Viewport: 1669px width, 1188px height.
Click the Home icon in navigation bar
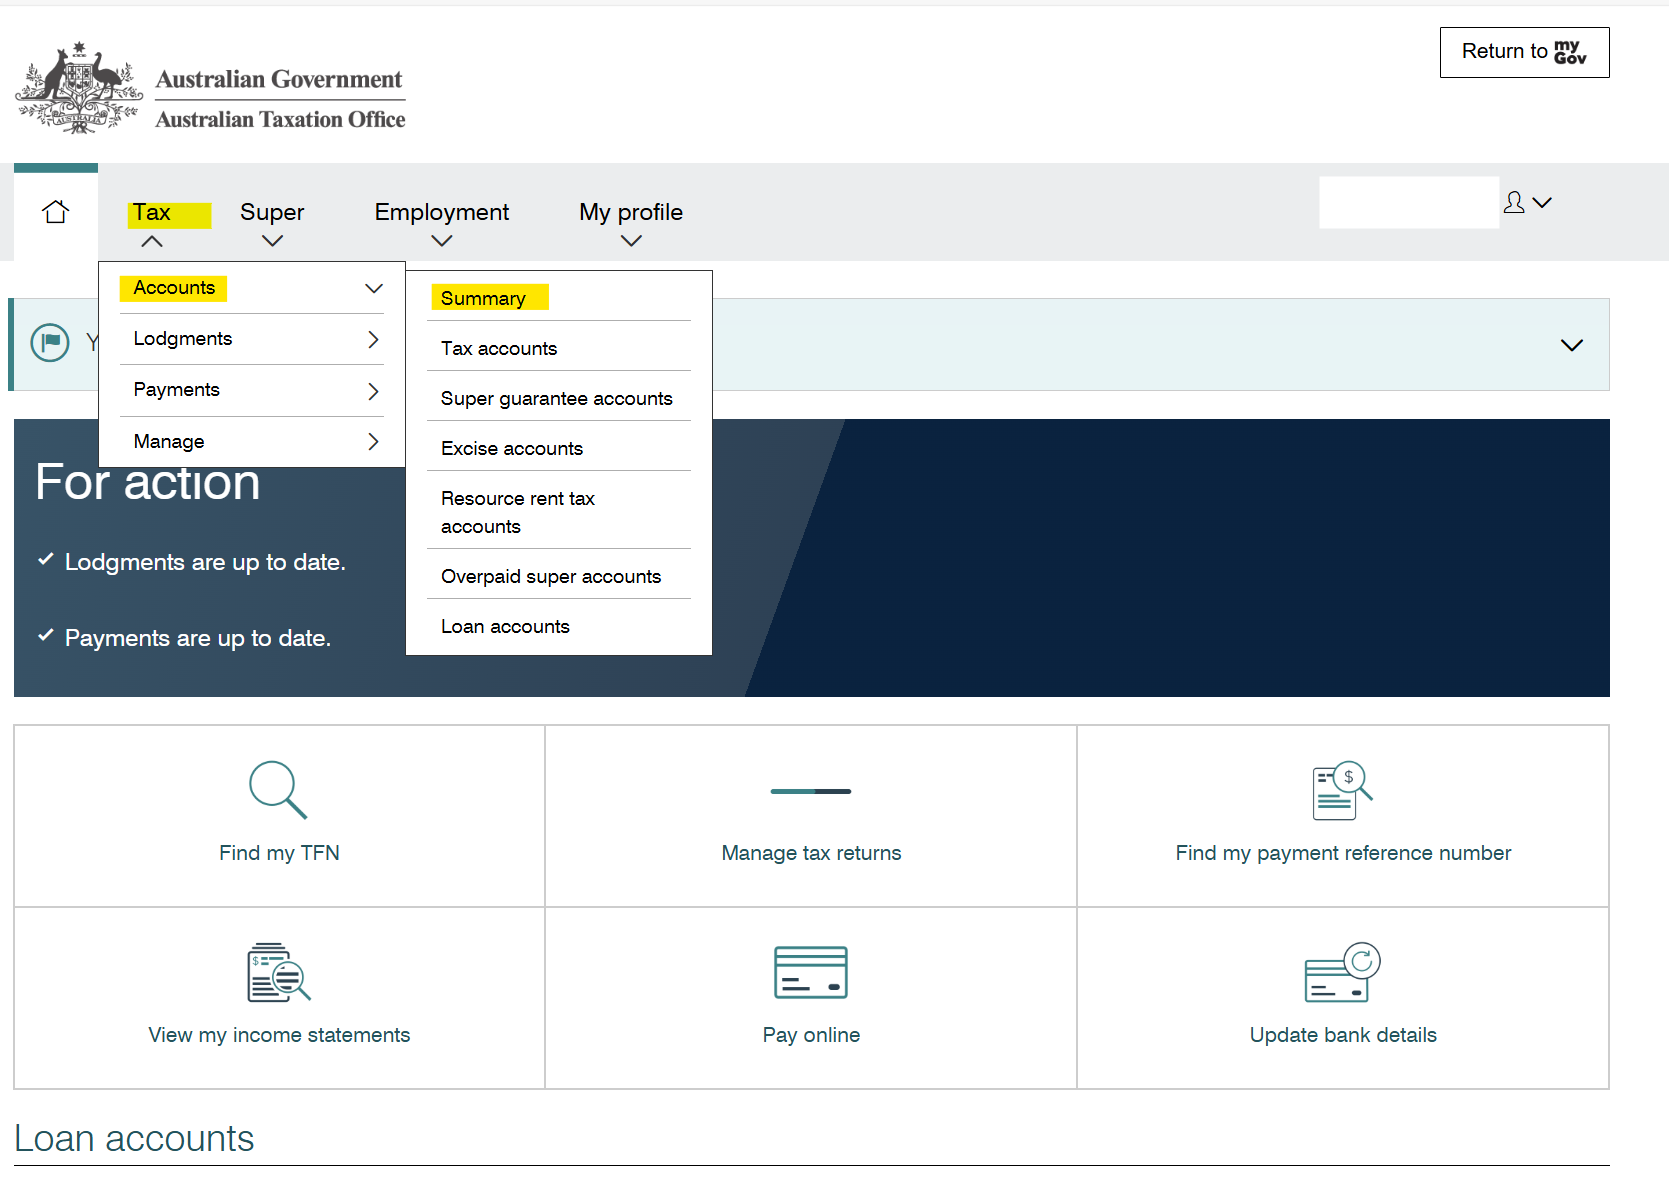[x=56, y=212]
